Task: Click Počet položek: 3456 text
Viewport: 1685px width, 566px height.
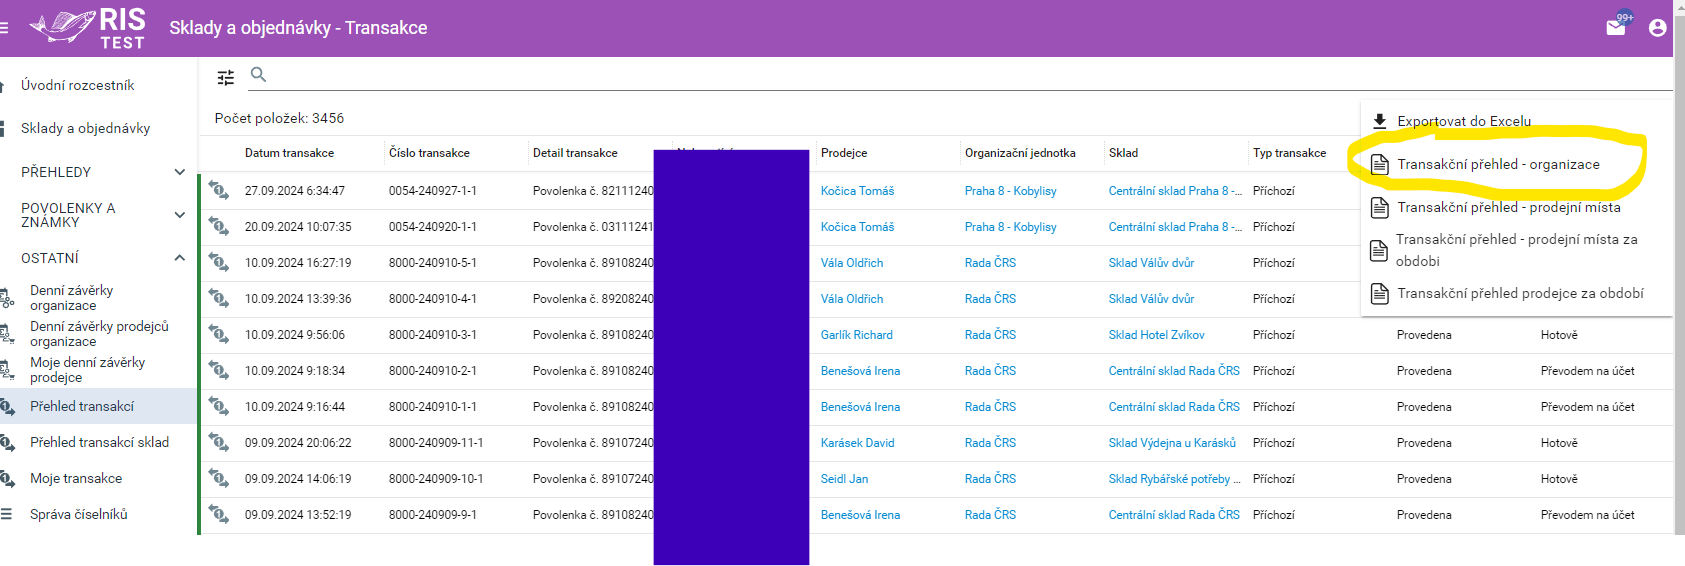Action: pyautogui.click(x=279, y=118)
